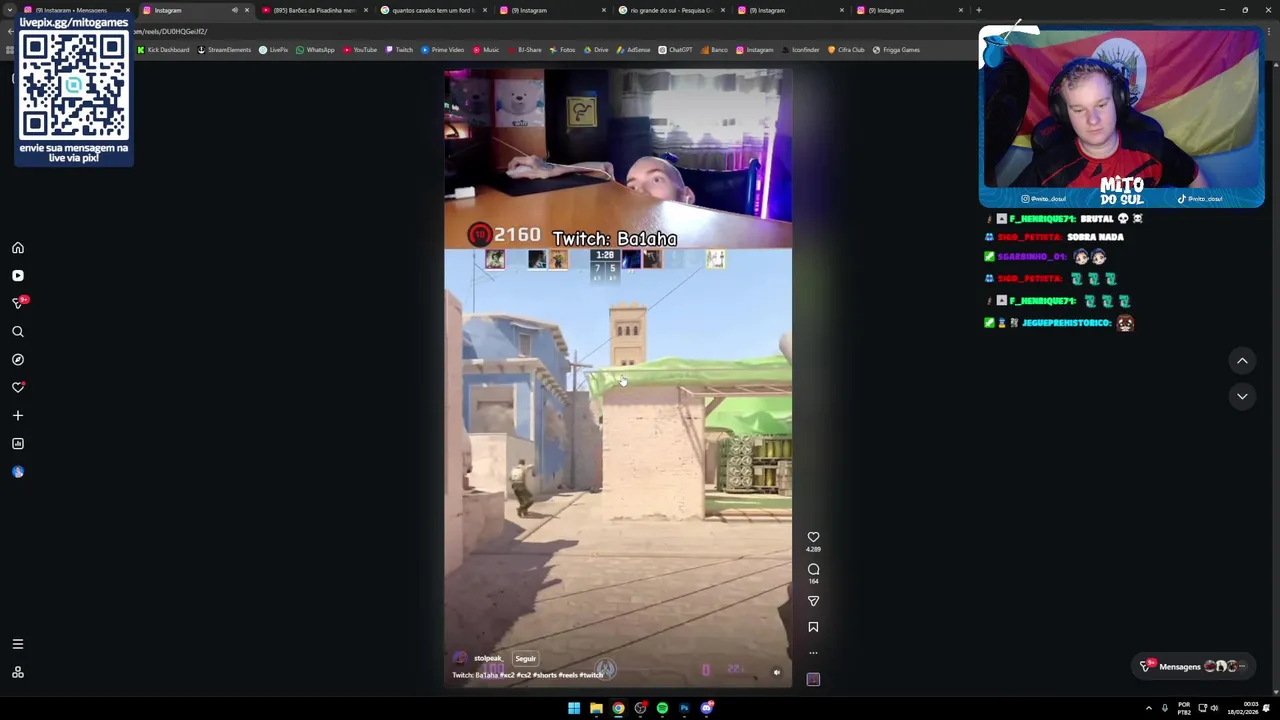Open the BJ-Share bookmark
Image resolution: width=1280 pixels, height=720 pixels.
point(524,50)
